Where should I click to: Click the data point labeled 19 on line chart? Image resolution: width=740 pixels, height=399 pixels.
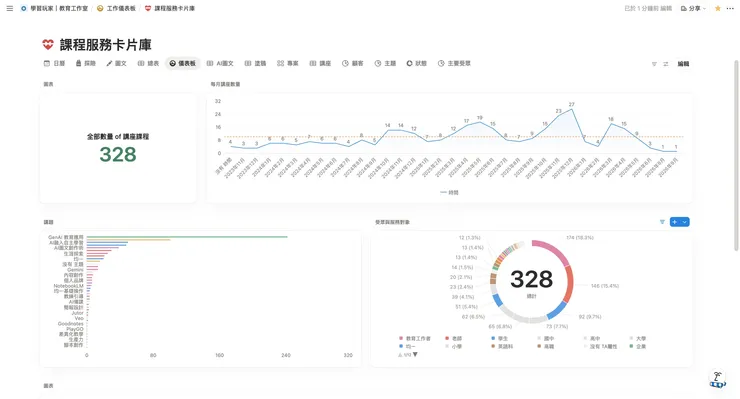coord(479,122)
